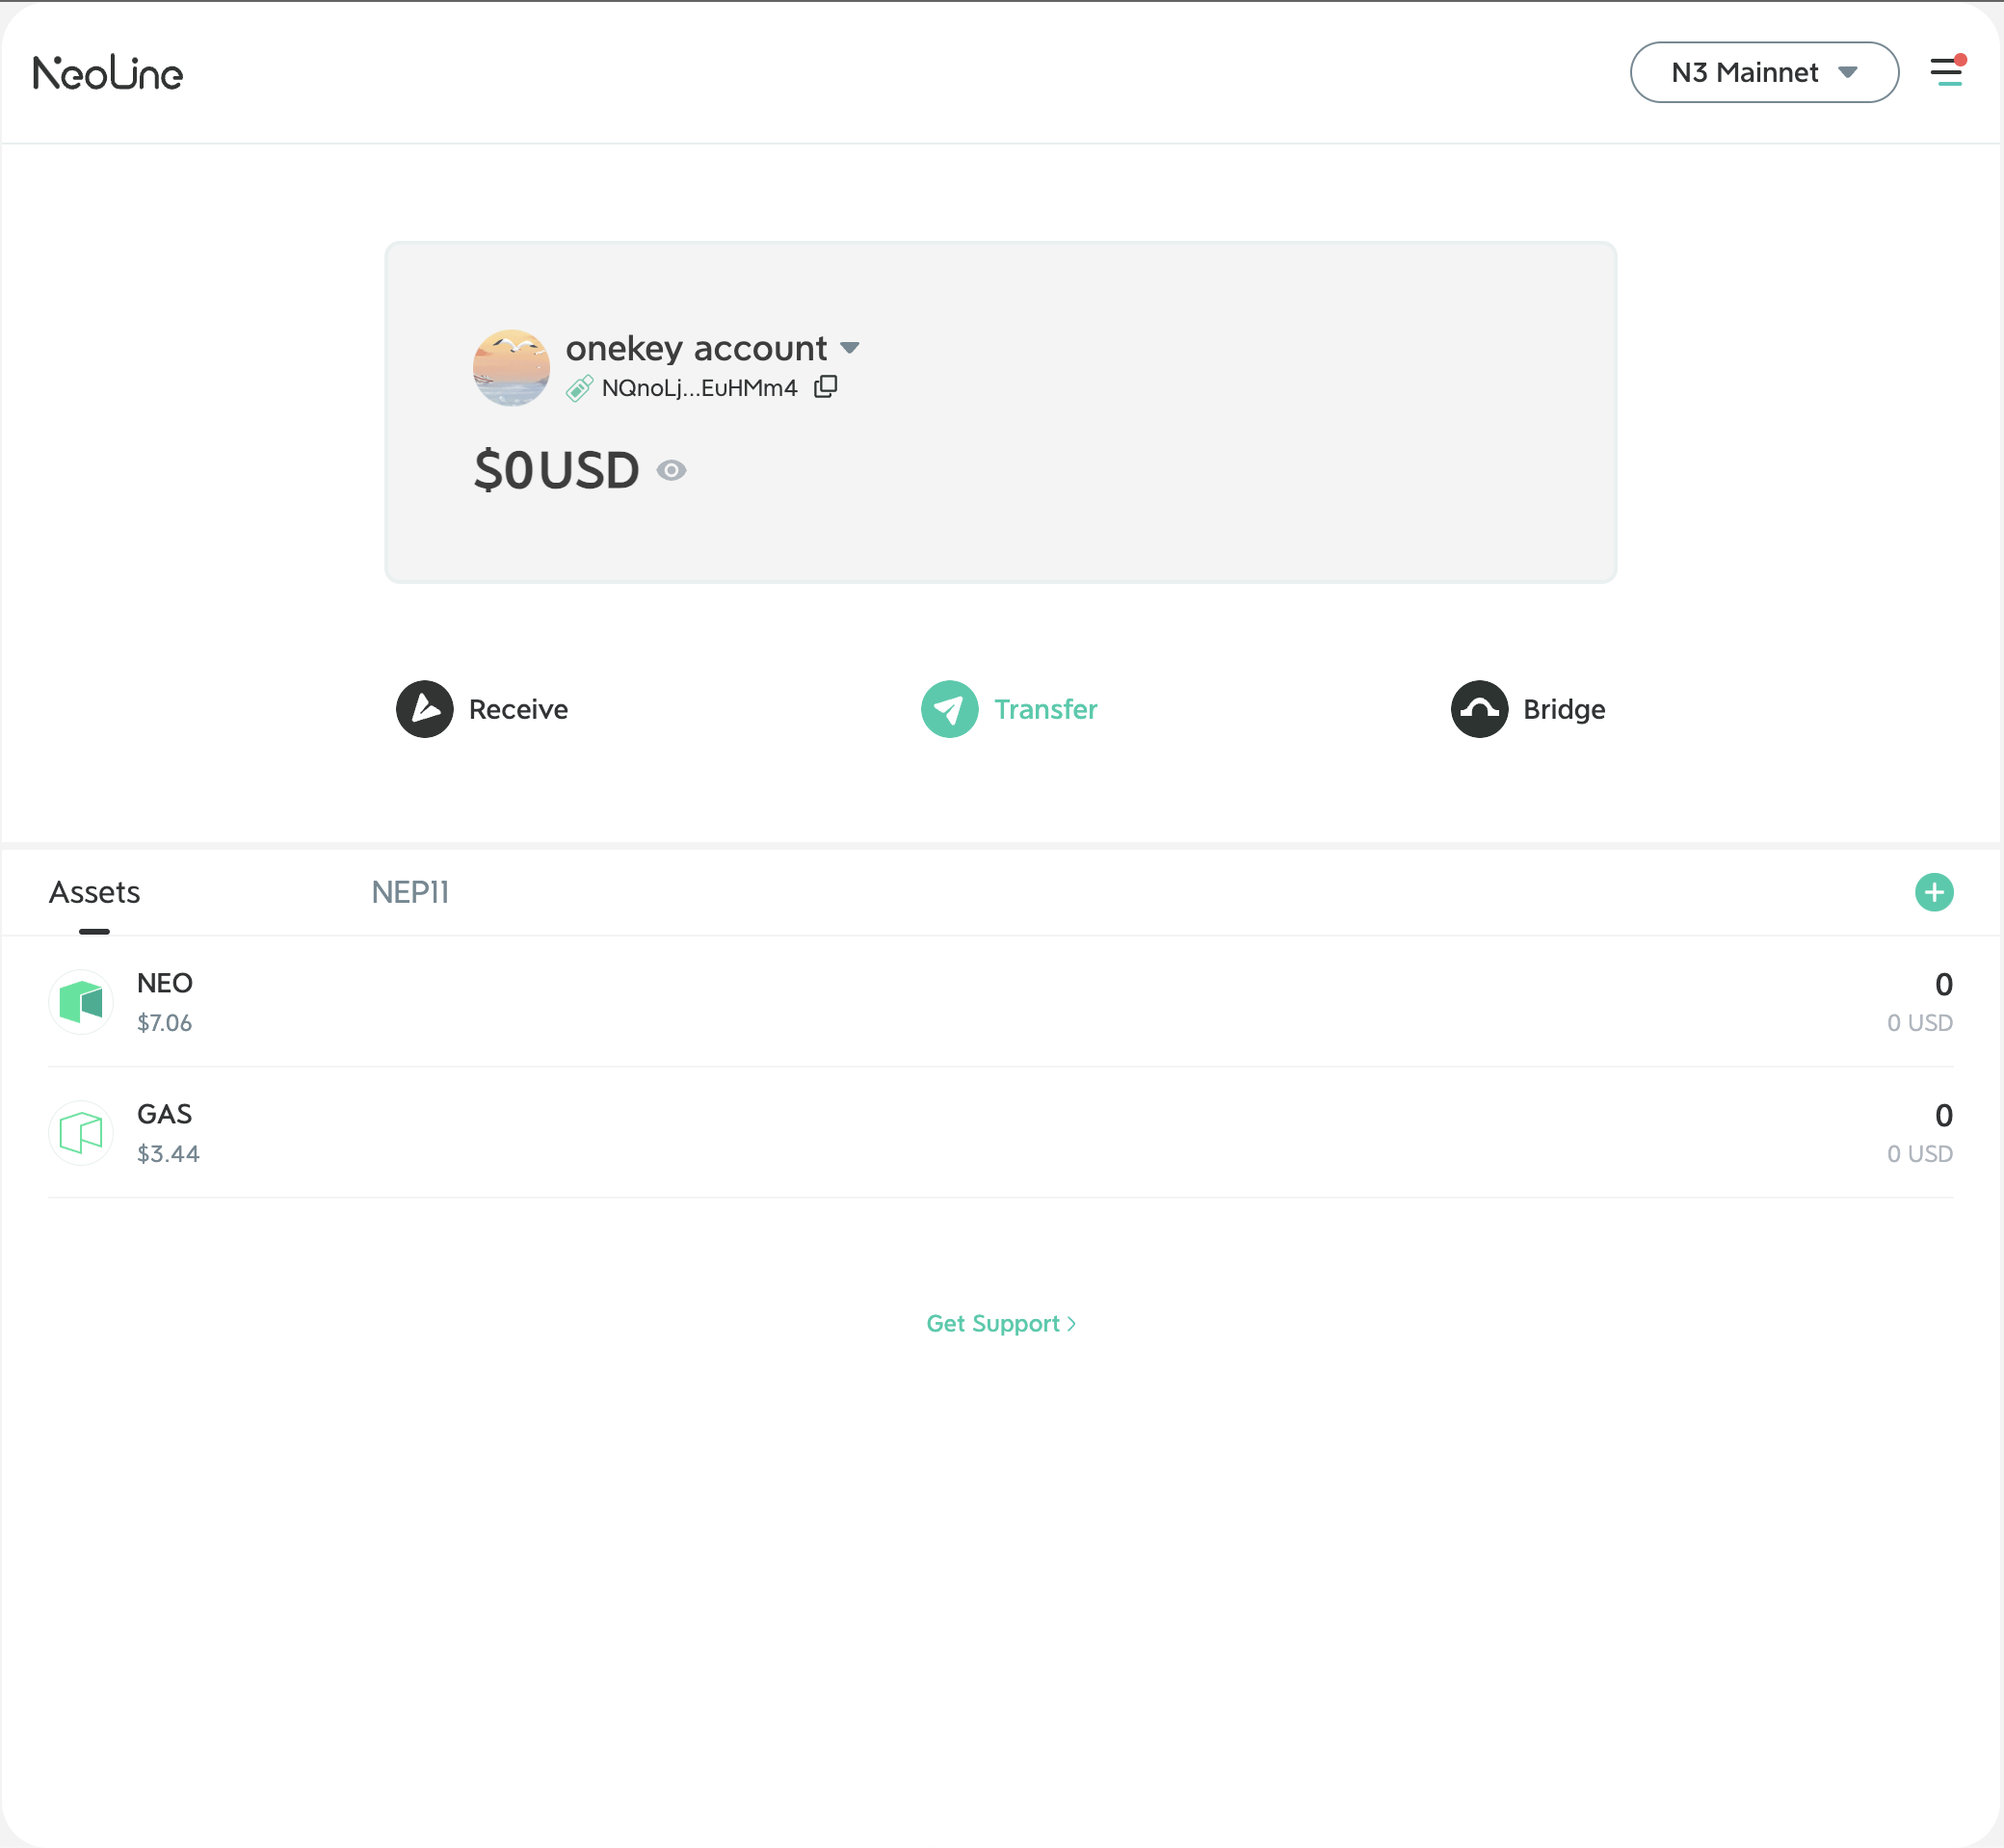Click the hardware wallet icon beside address
Image resolution: width=2004 pixels, height=1848 pixels.
click(x=579, y=388)
